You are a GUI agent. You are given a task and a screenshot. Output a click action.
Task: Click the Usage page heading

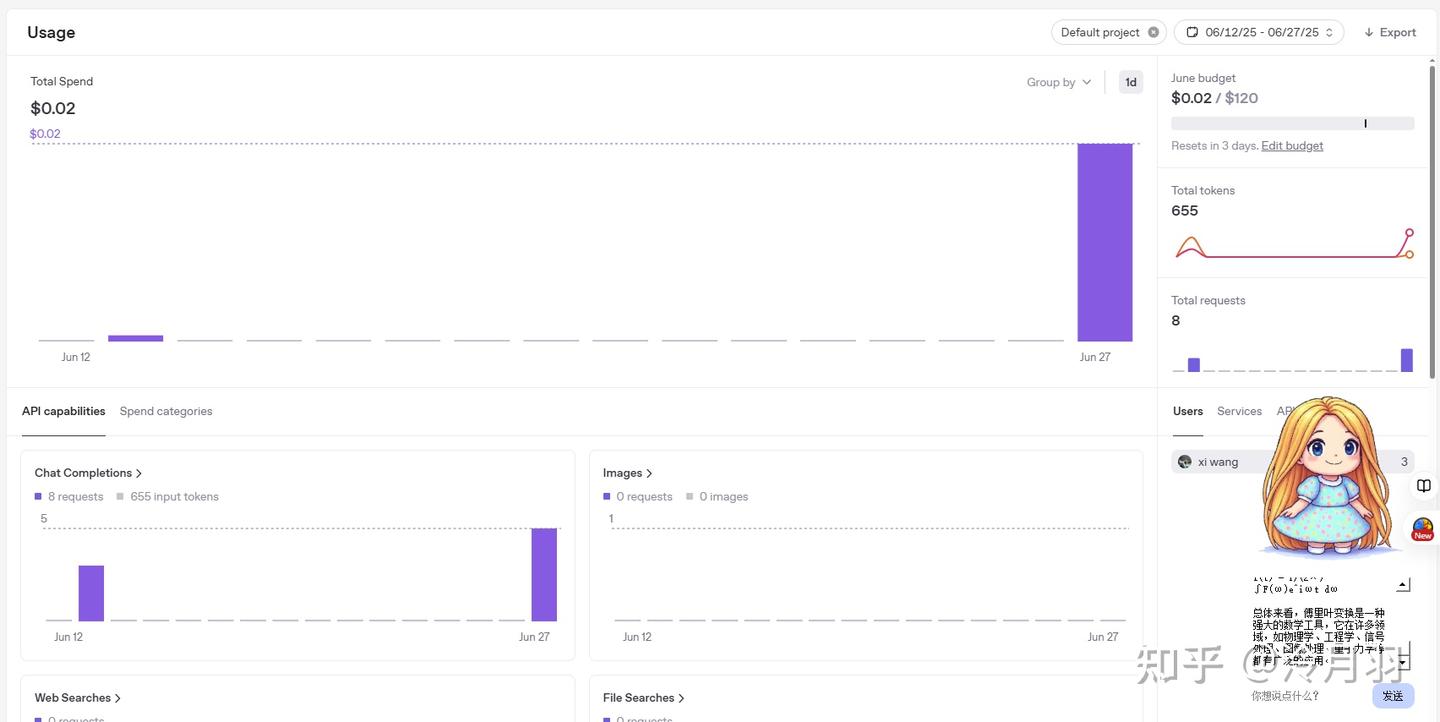click(x=51, y=32)
